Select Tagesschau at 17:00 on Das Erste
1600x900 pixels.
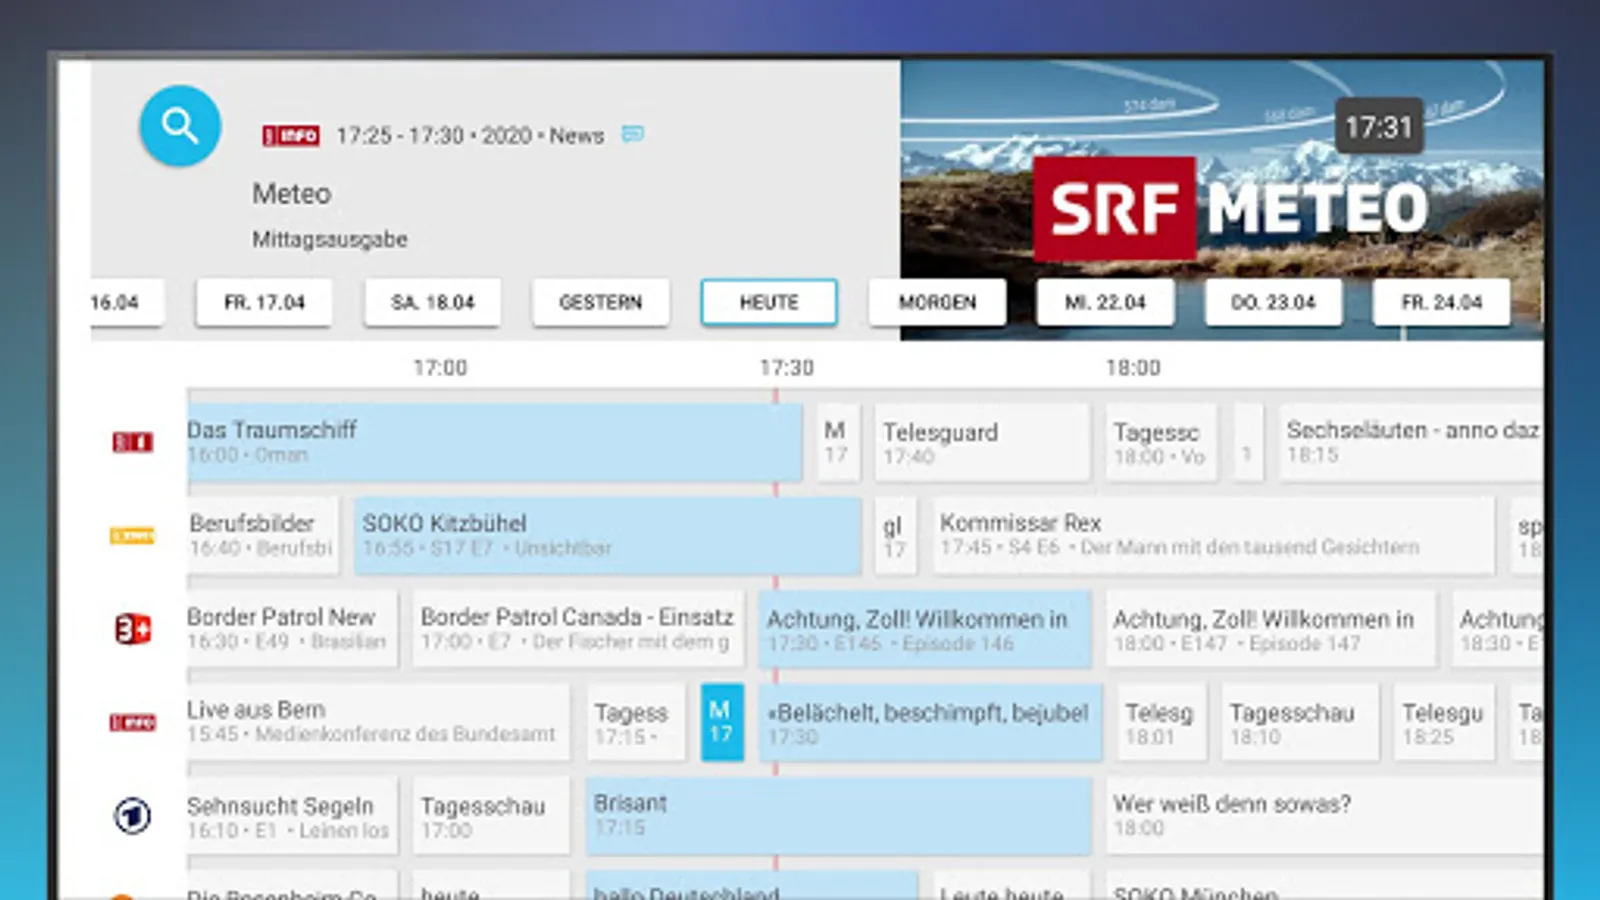pyautogui.click(x=491, y=816)
